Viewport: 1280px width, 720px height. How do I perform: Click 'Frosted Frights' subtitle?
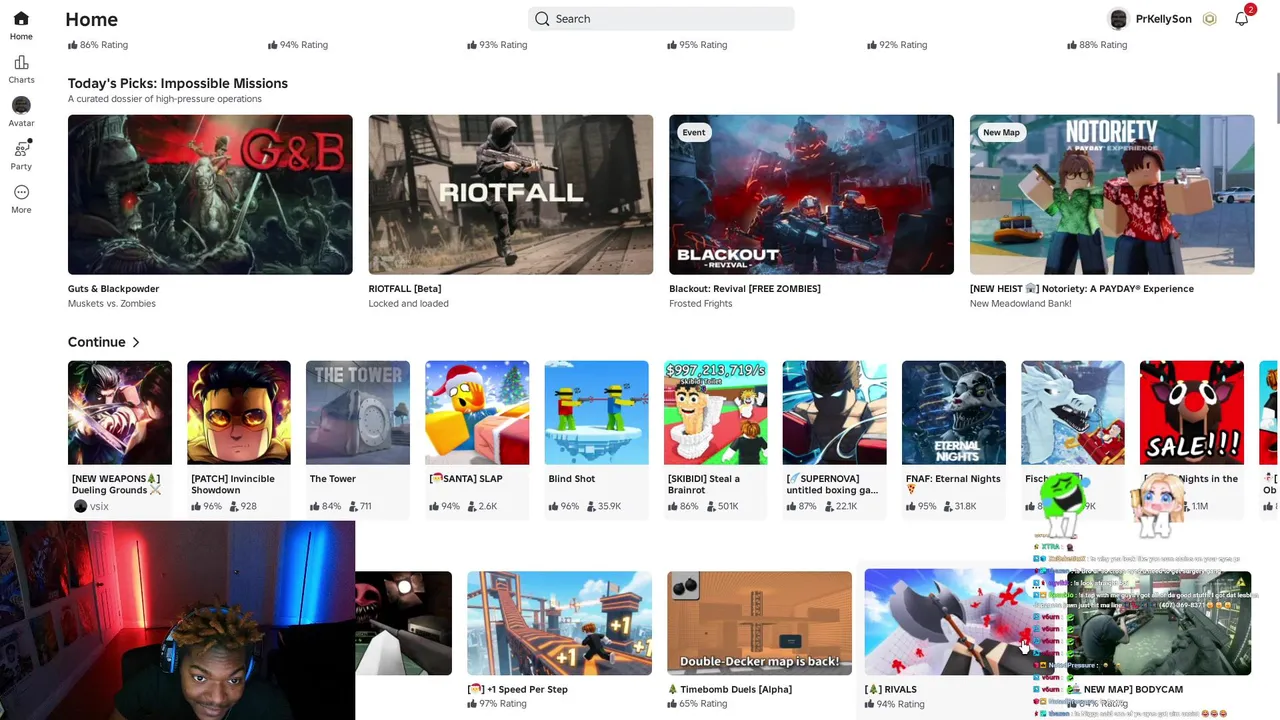click(701, 303)
